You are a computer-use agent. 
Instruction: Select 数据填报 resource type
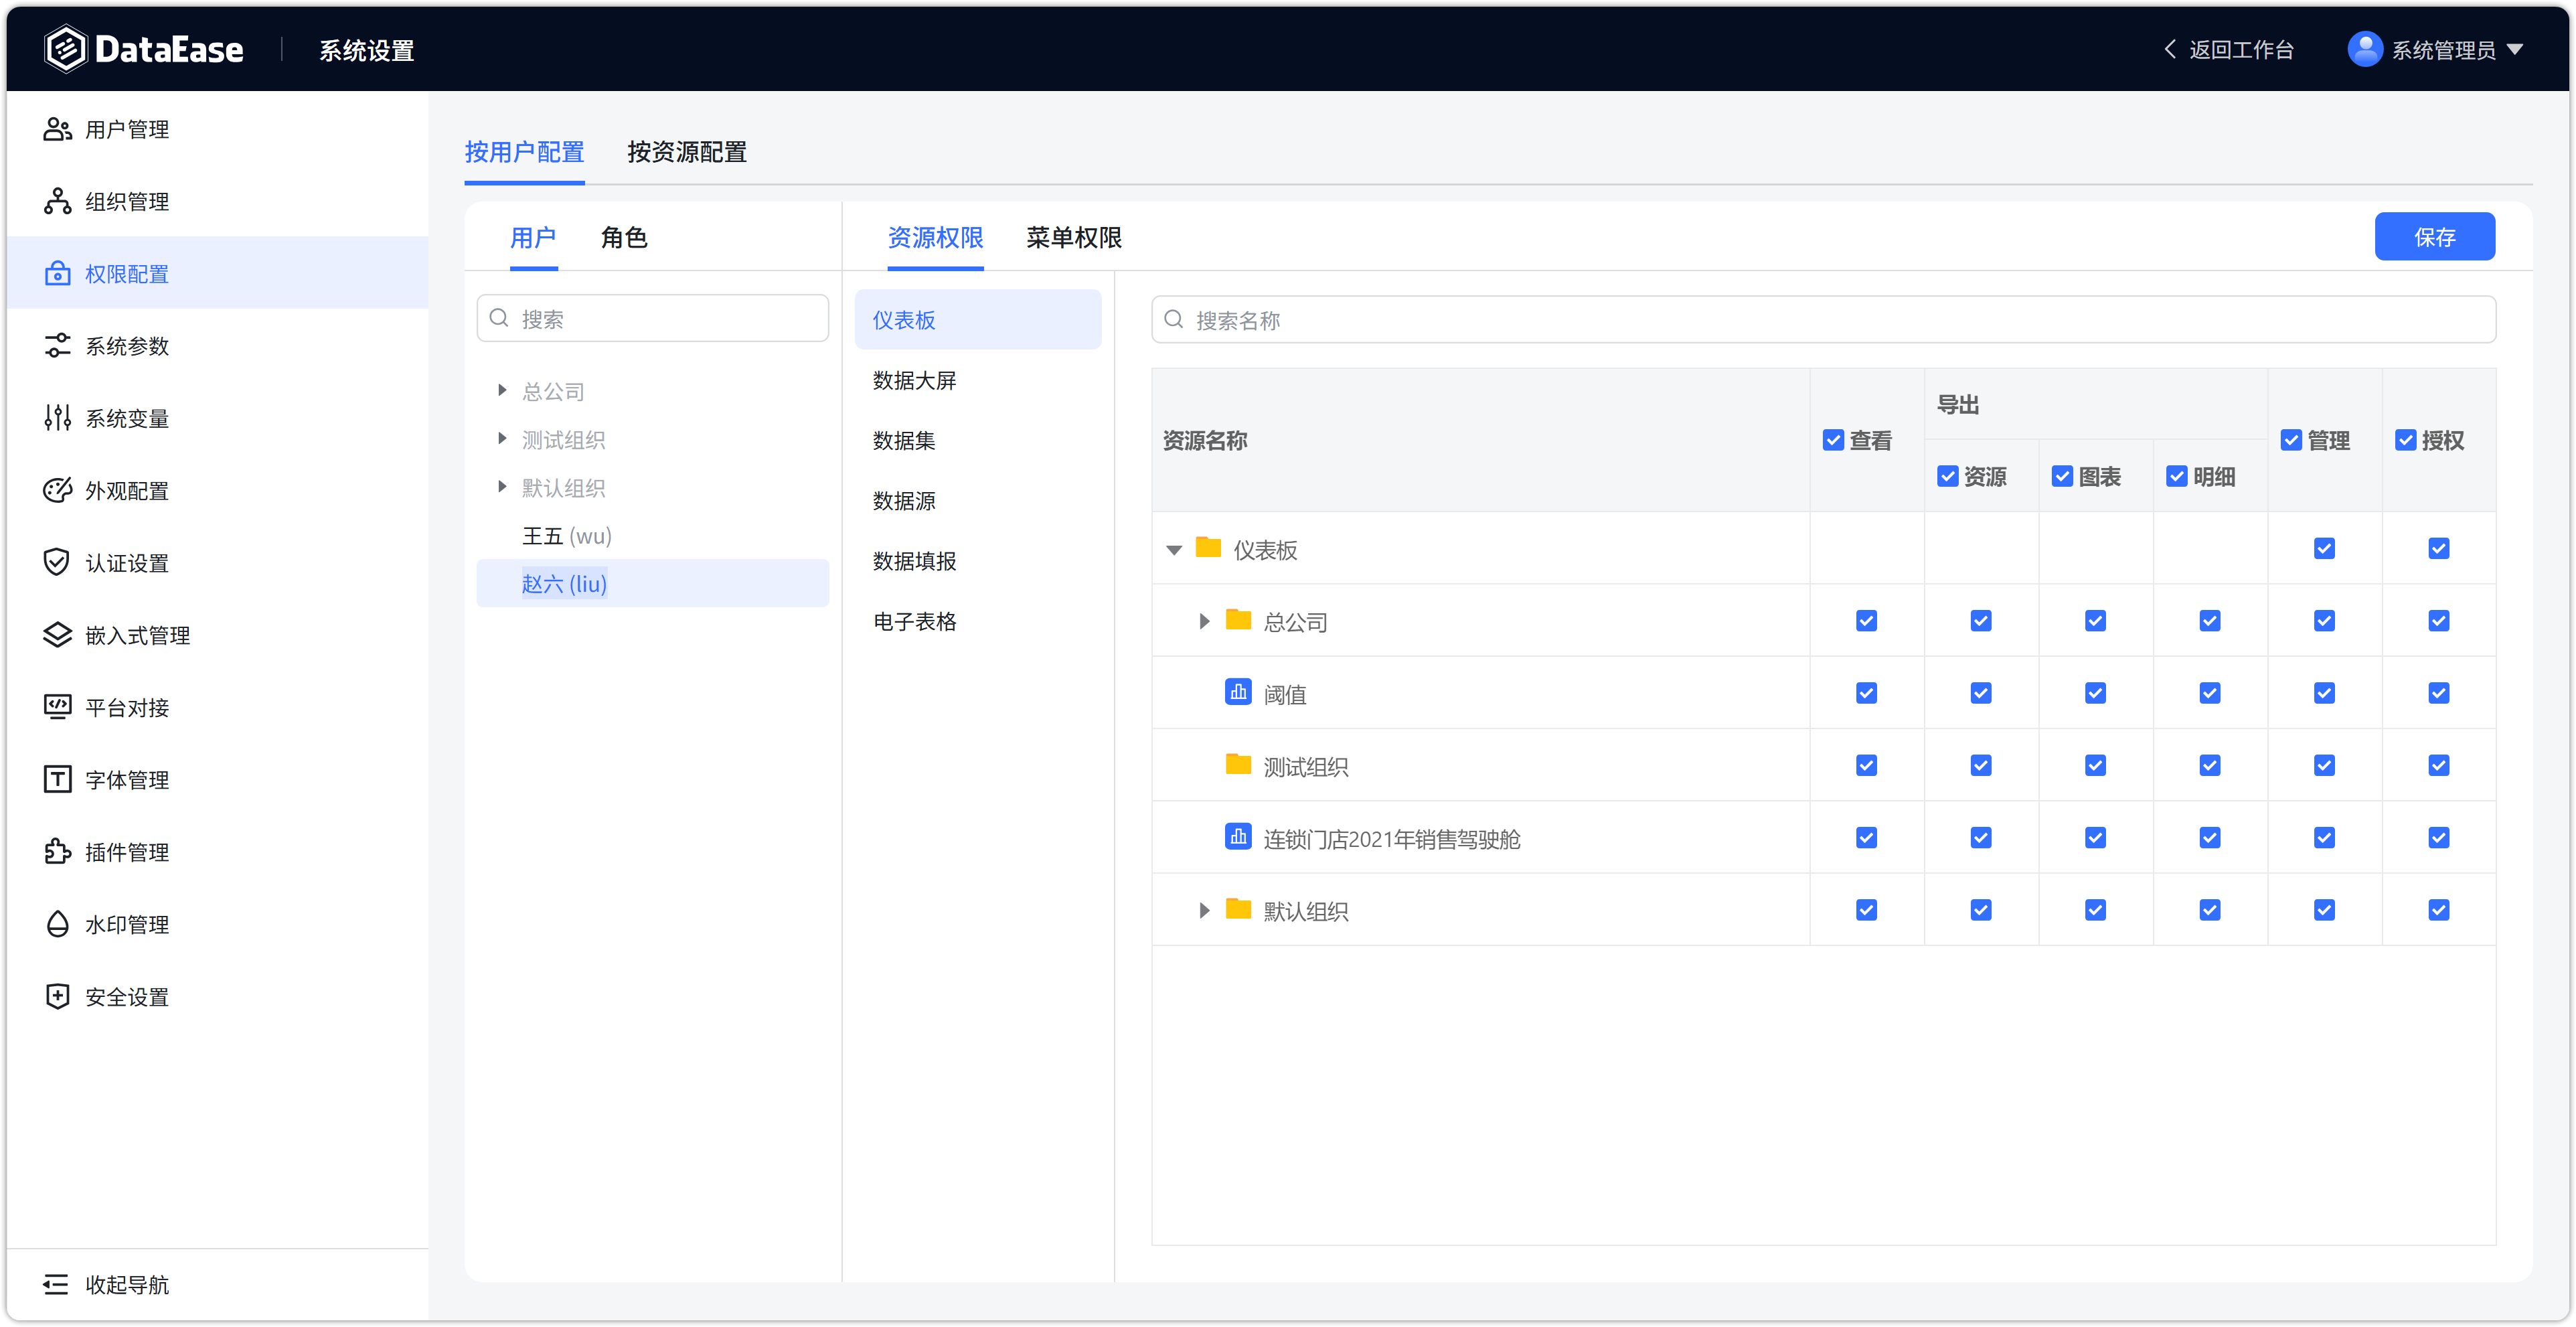click(x=977, y=561)
